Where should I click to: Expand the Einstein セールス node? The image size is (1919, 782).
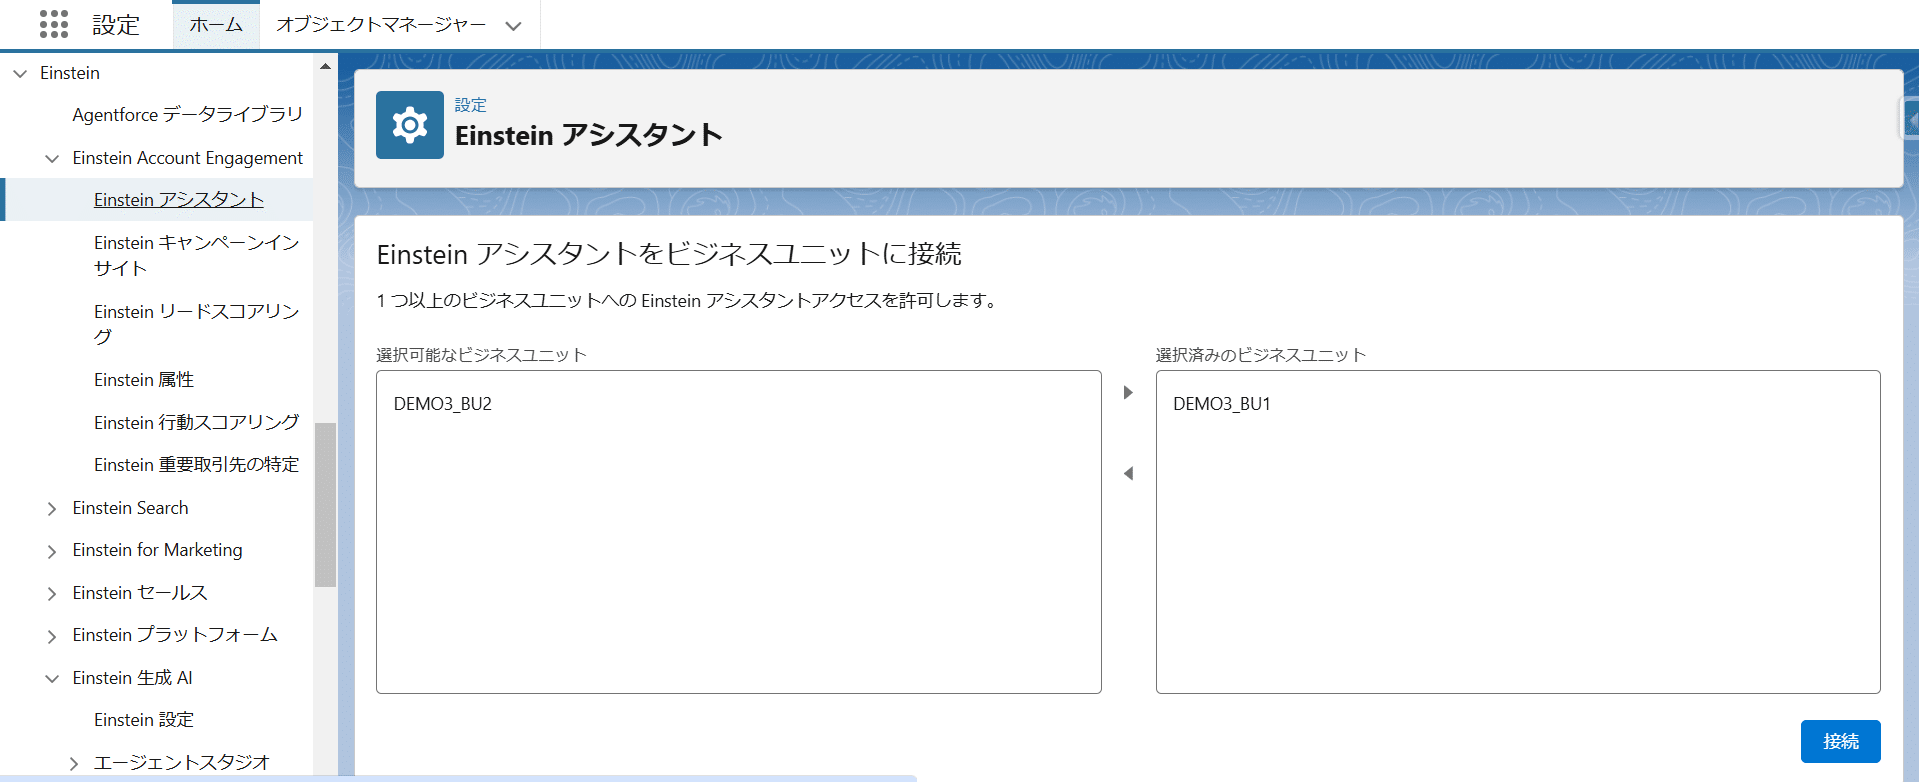pyautogui.click(x=52, y=594)
